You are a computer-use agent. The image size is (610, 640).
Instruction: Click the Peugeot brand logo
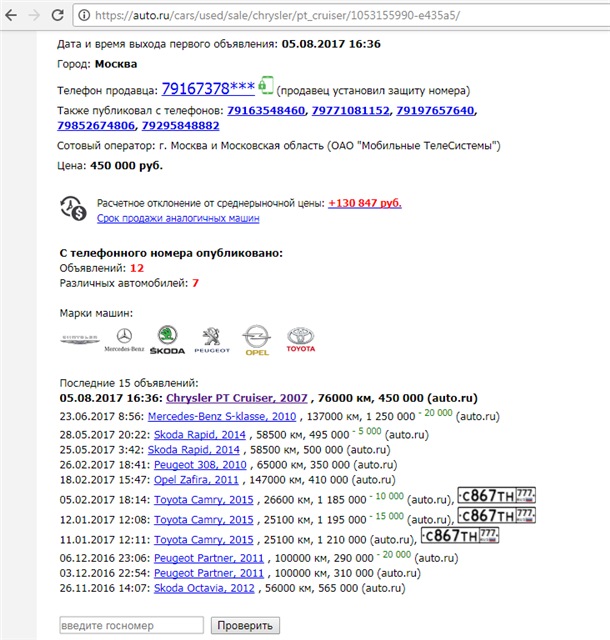pyautogui.click(x=212, y=340)
